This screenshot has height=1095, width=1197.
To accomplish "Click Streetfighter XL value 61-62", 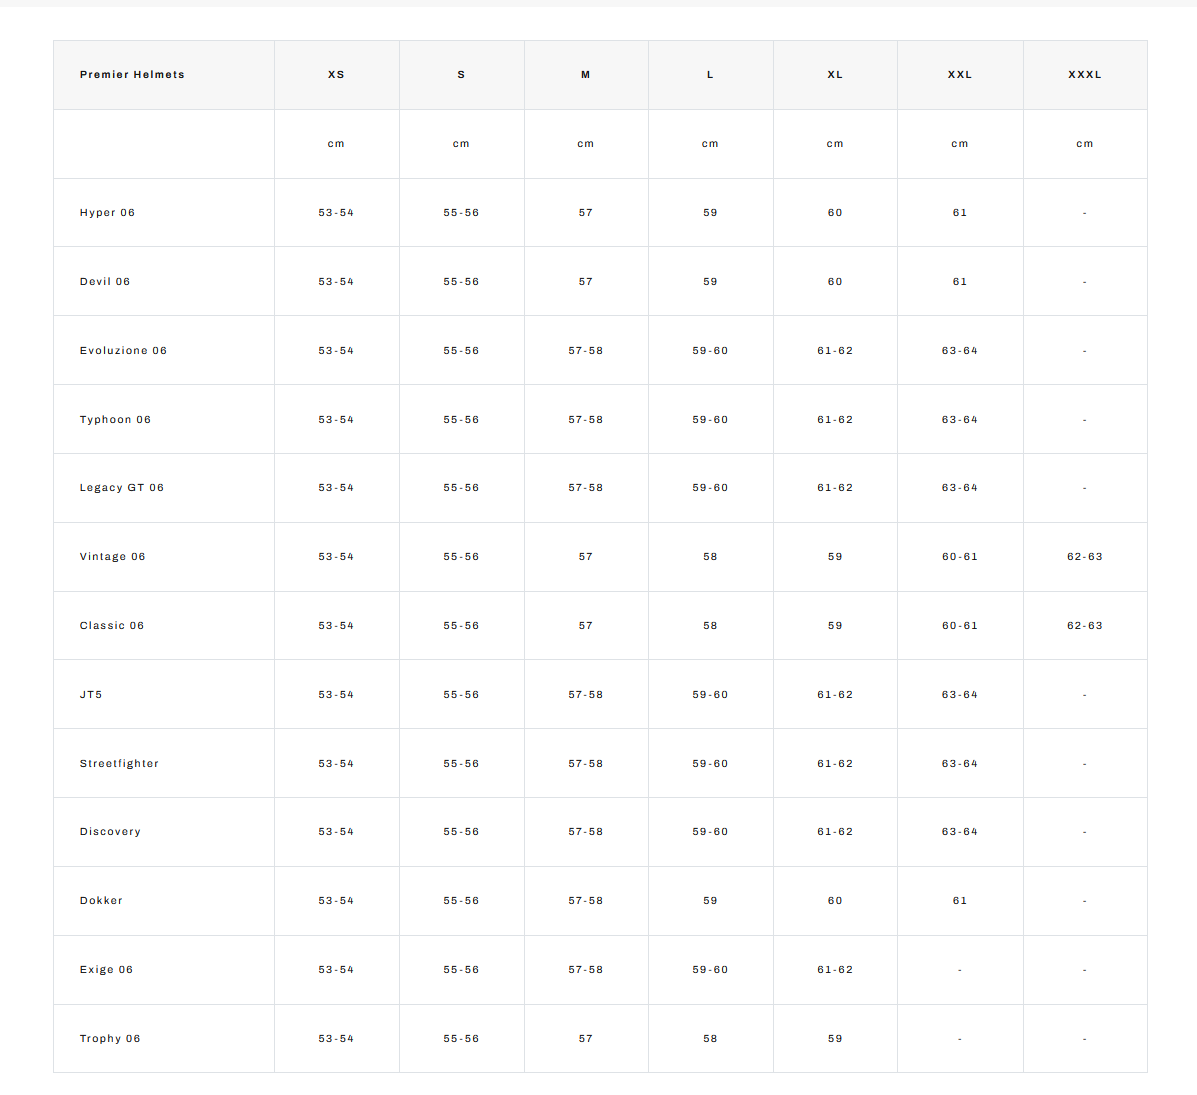I will click(x=835, y=764).
